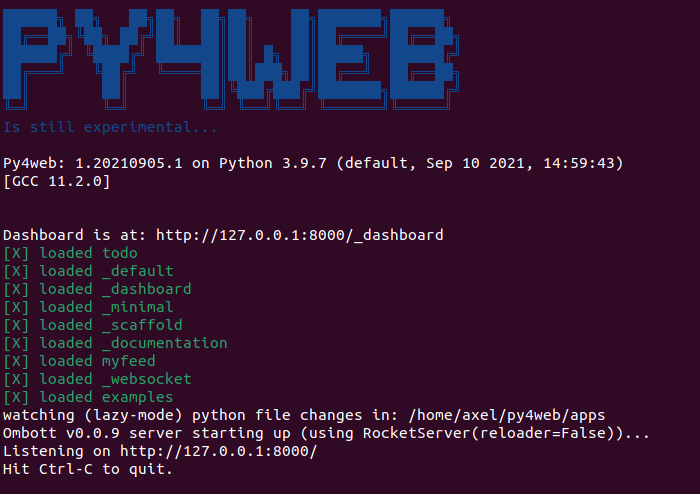The width and height of the screenshot is (700, 494).
Task: Select the _dashboard app name in loaded list
Action: point(147,289)
